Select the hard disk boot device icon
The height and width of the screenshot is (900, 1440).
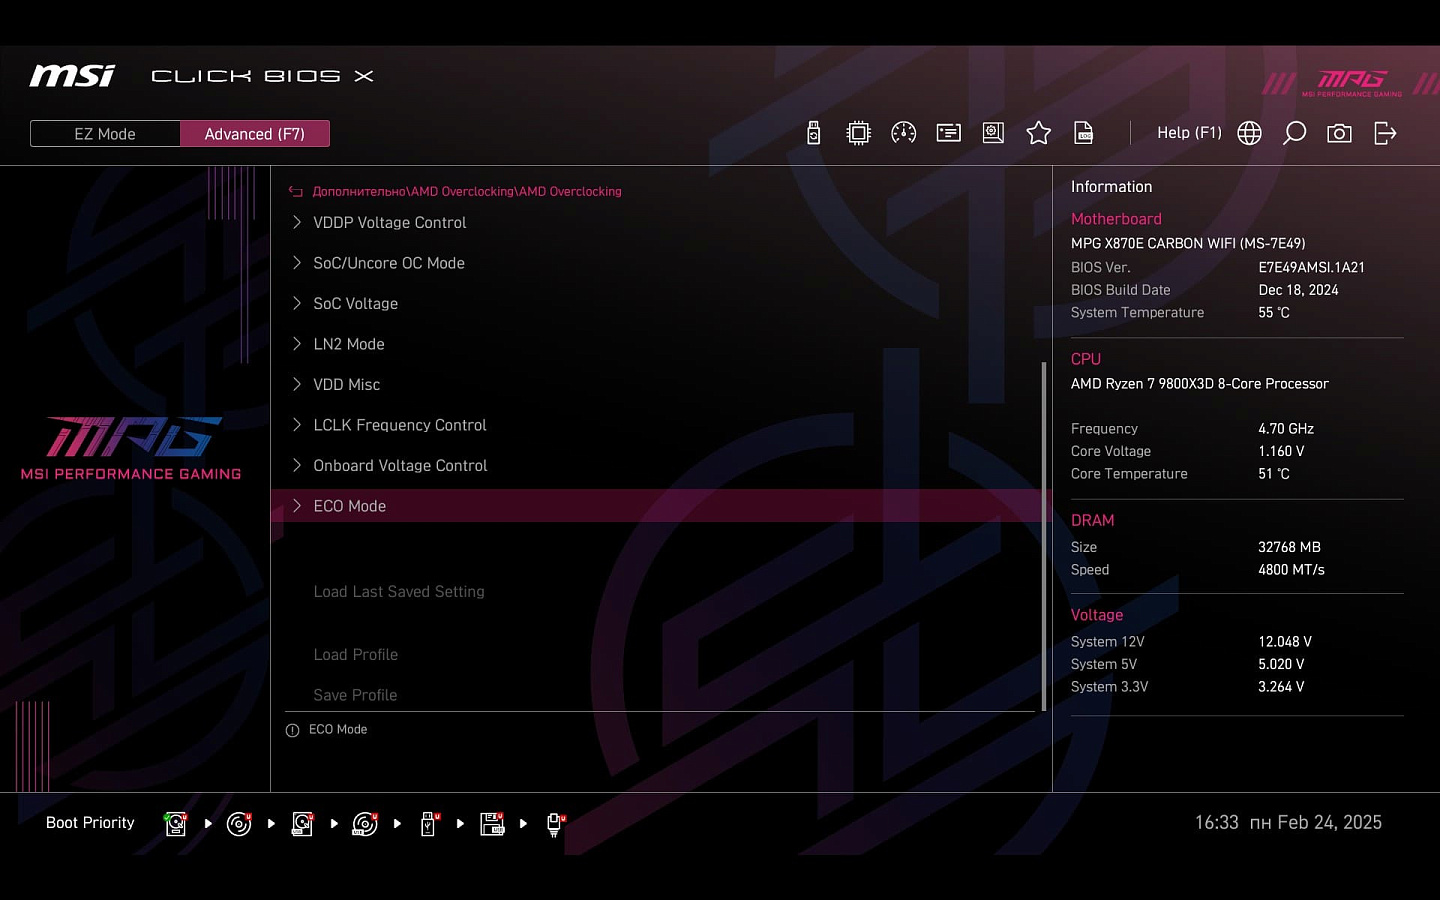click(176, 823)
